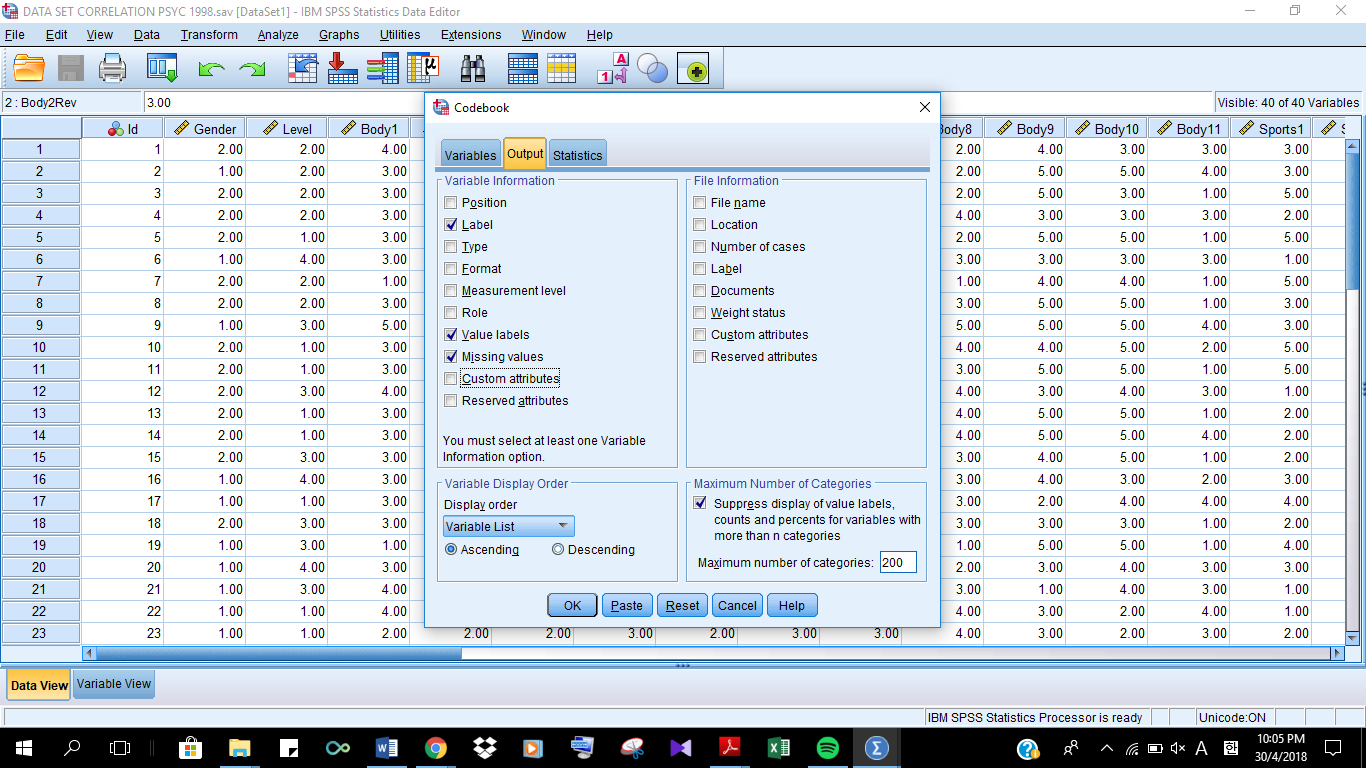Run descriptive statistics mu icon
The image size is (1366, 768).
[423, 68]
